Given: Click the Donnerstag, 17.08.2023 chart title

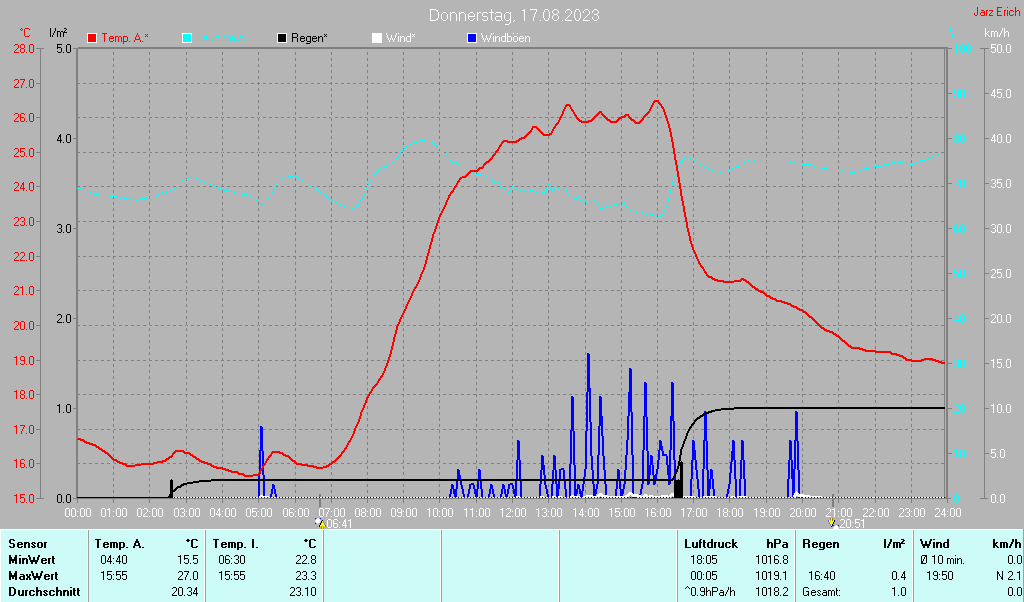Looking at the screenshot, I should coord(515,15).
